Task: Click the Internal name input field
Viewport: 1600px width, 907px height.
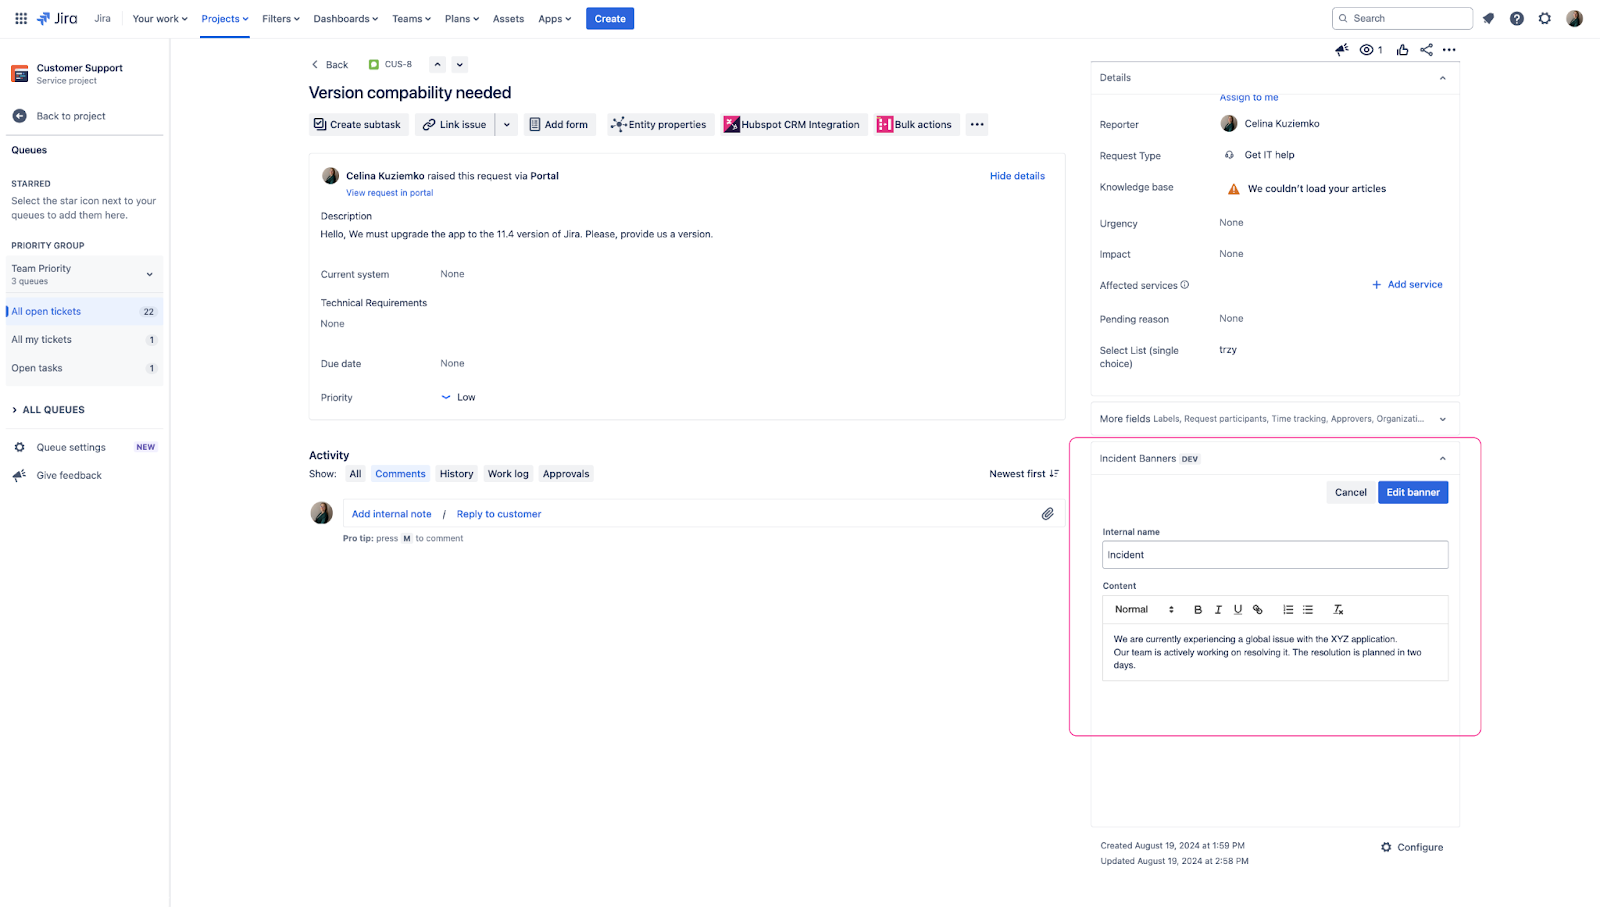Action: point(1274,555)
